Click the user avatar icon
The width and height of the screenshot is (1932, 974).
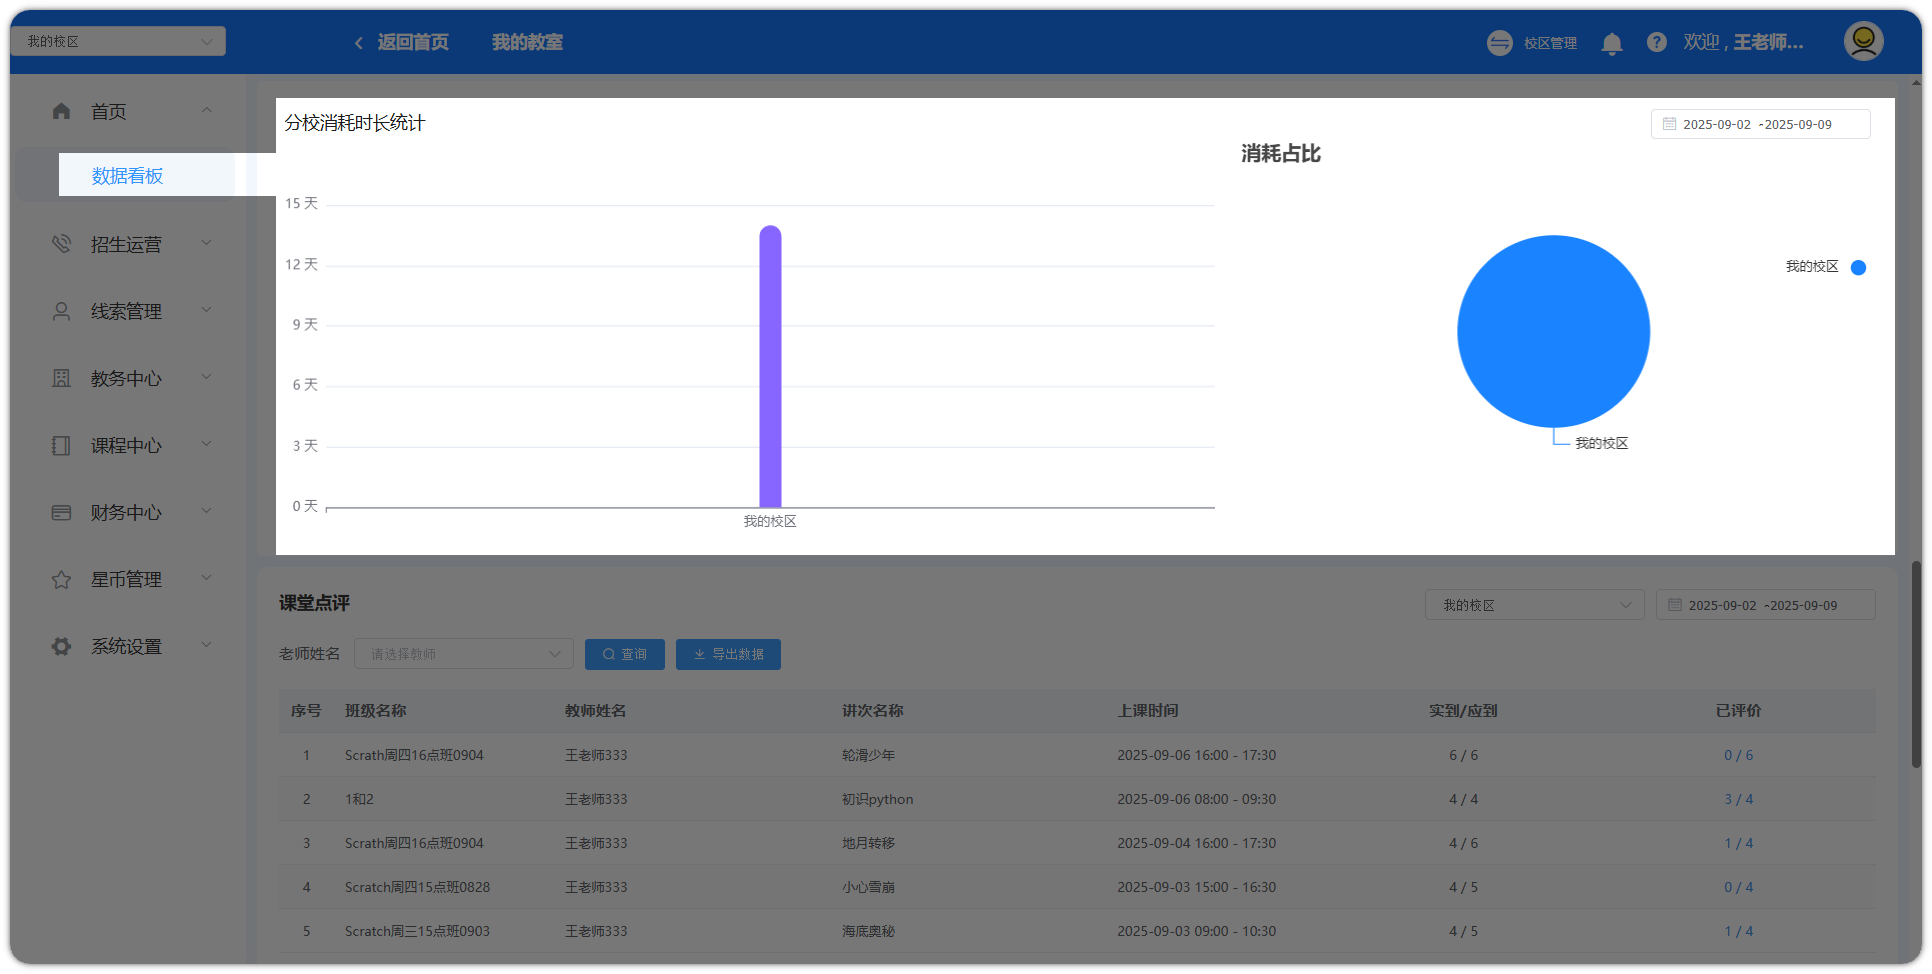[1863, 41]
